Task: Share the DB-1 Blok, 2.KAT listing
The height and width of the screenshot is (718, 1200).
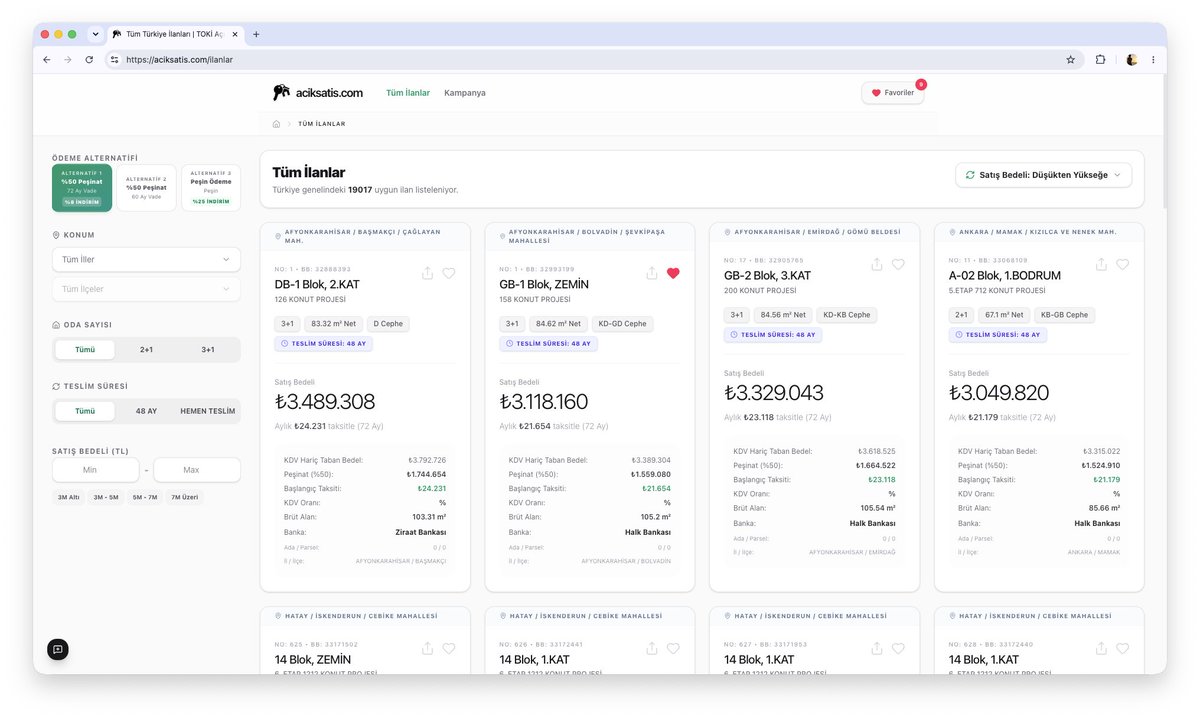Action: click(x=428, y=273)
